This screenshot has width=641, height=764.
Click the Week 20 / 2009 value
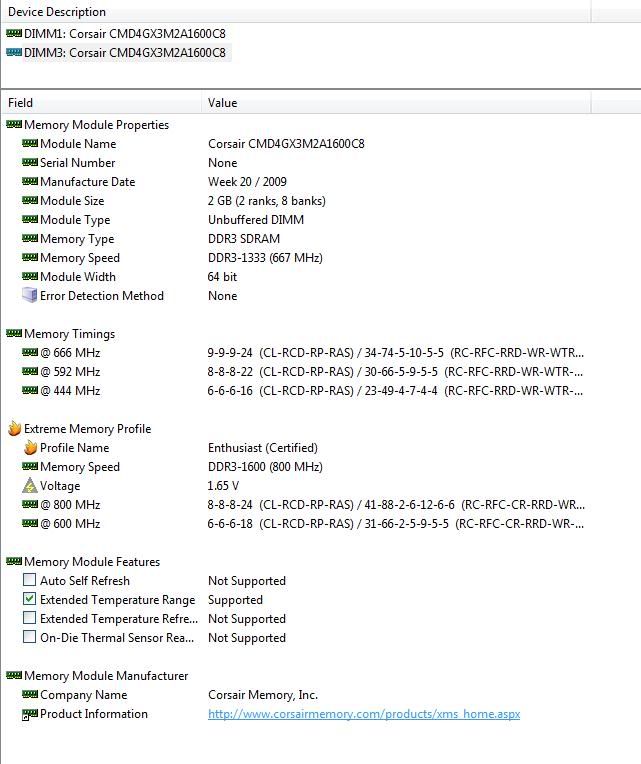247,182
